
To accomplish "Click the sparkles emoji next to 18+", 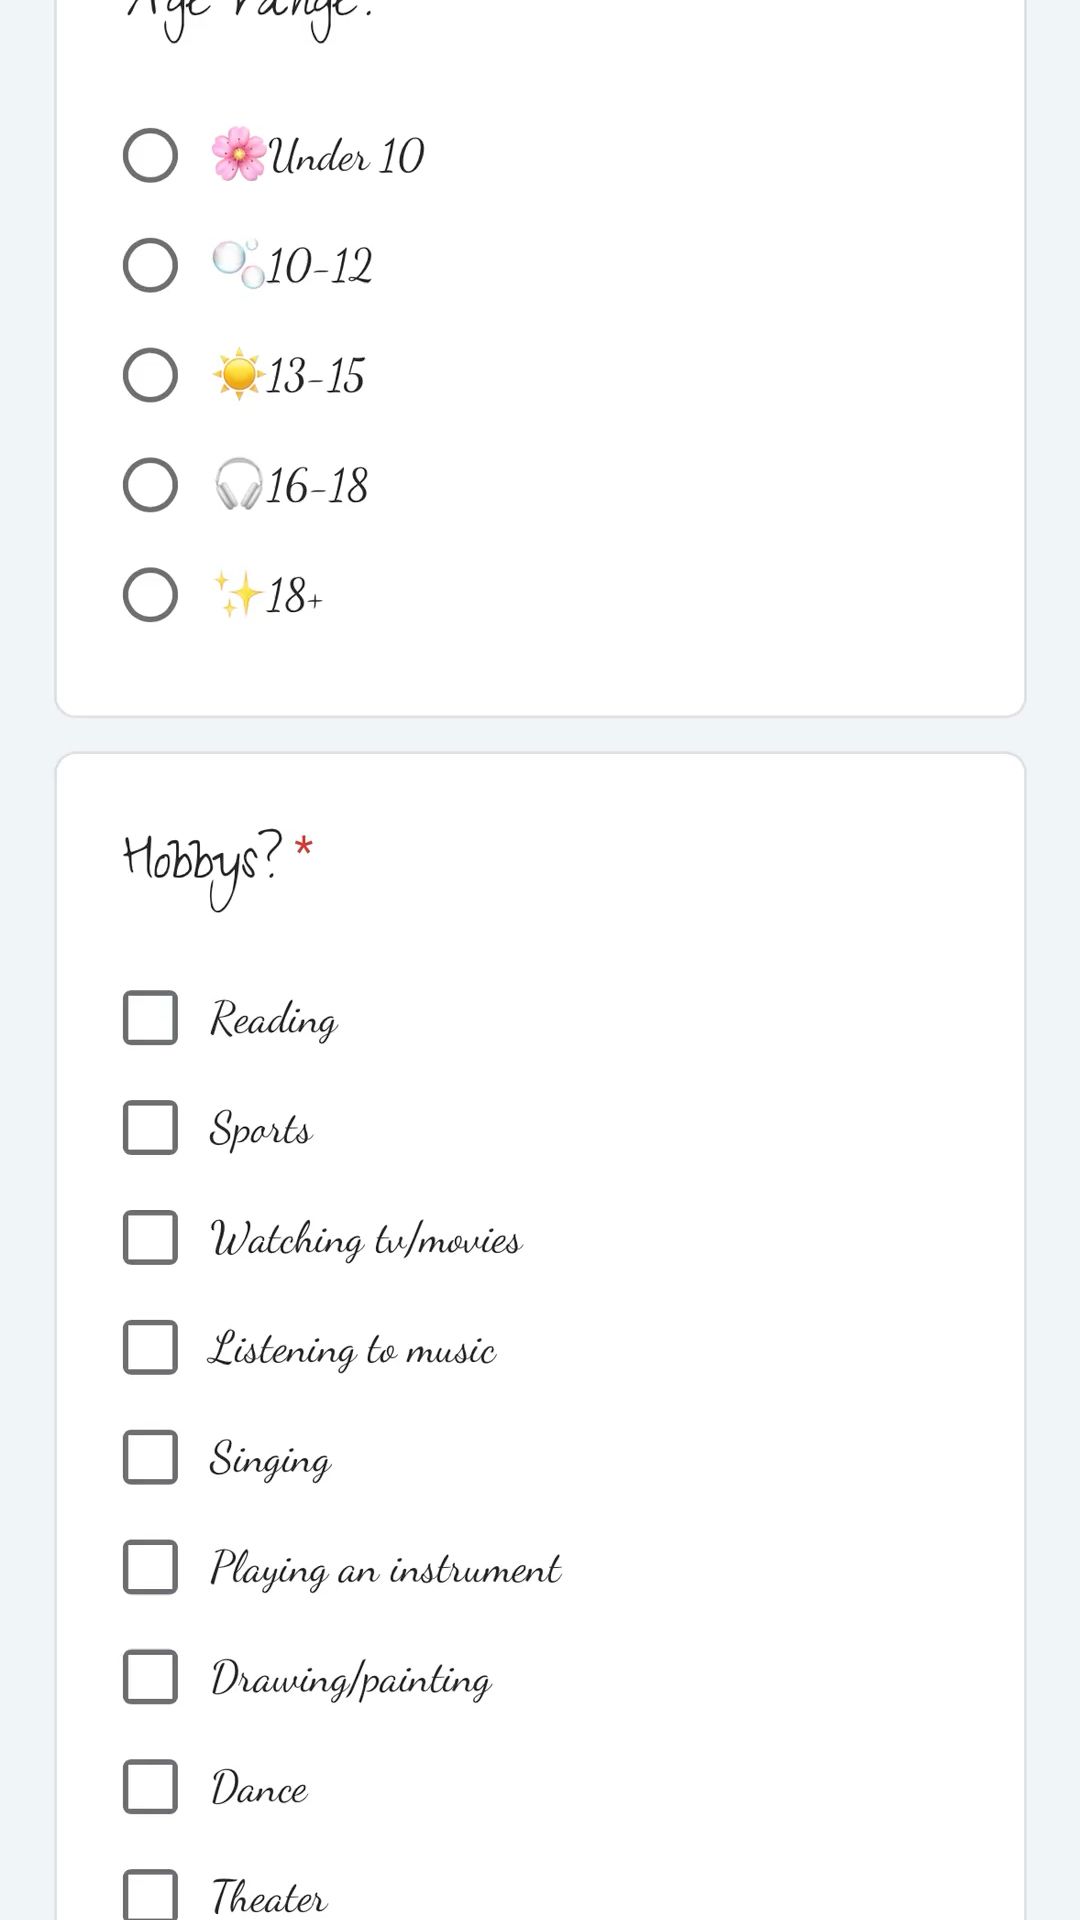I will (x=238, y=595).
